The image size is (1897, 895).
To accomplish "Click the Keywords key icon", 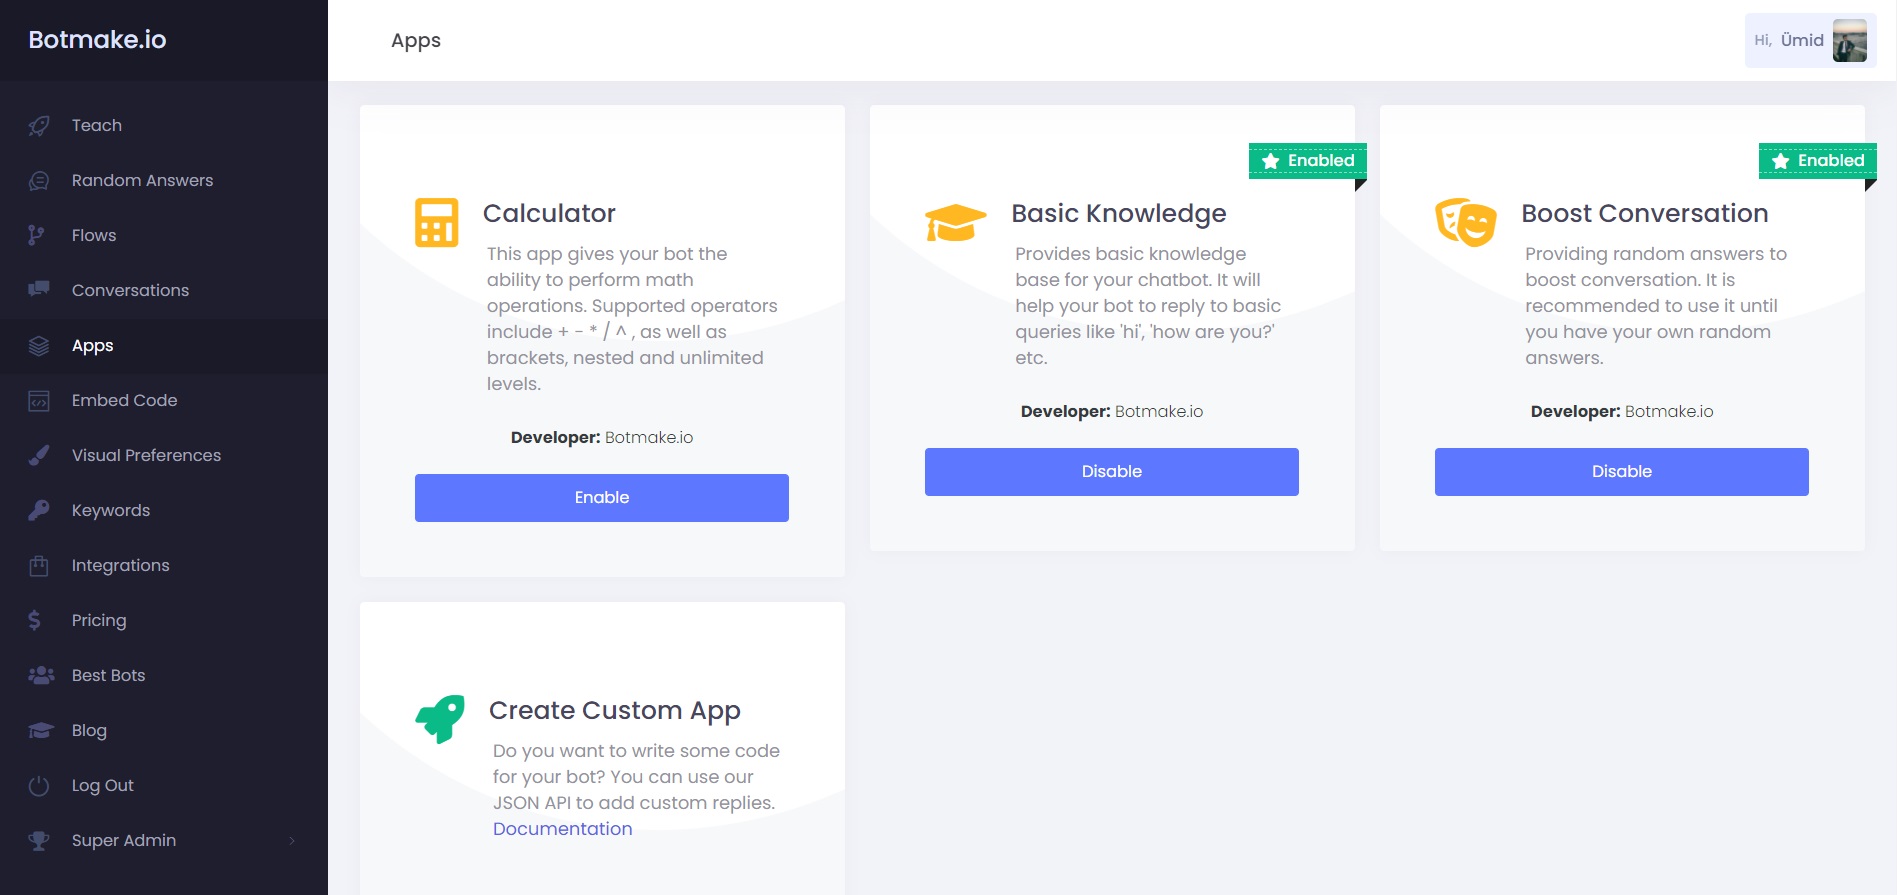I will 39,510.
